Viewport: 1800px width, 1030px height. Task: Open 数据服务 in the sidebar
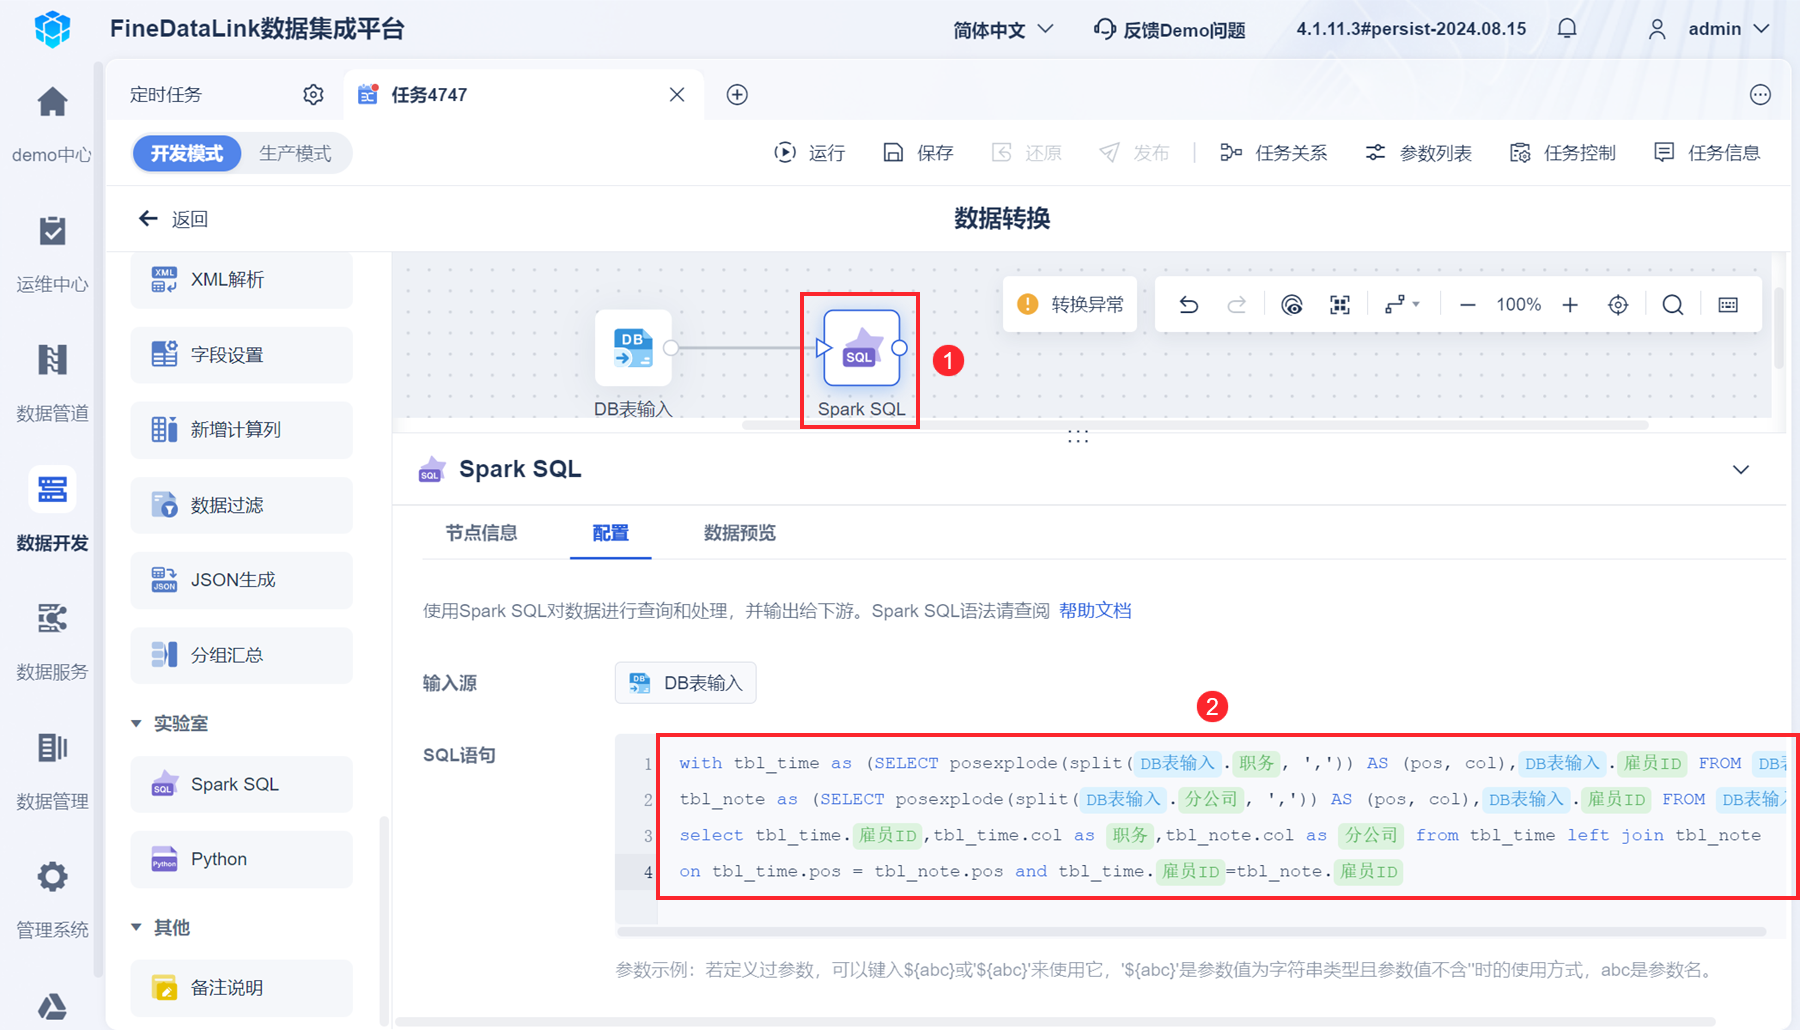52,641
